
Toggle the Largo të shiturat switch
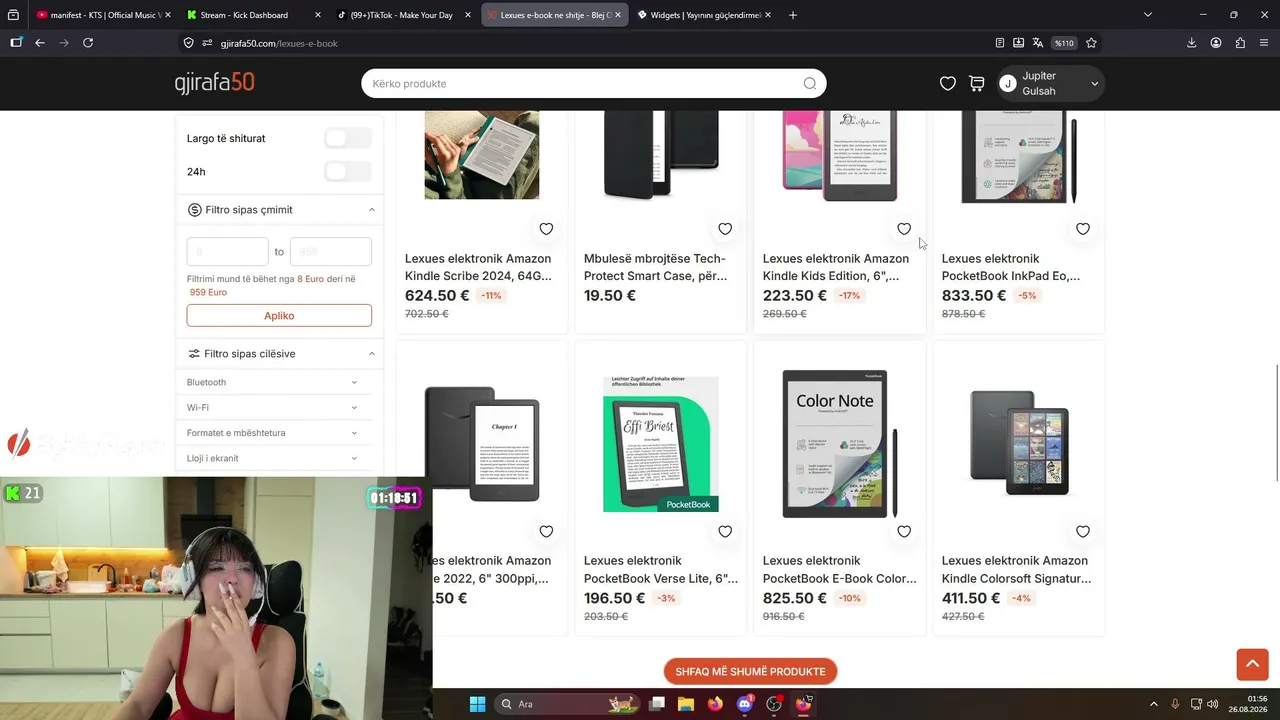(348, 138)
